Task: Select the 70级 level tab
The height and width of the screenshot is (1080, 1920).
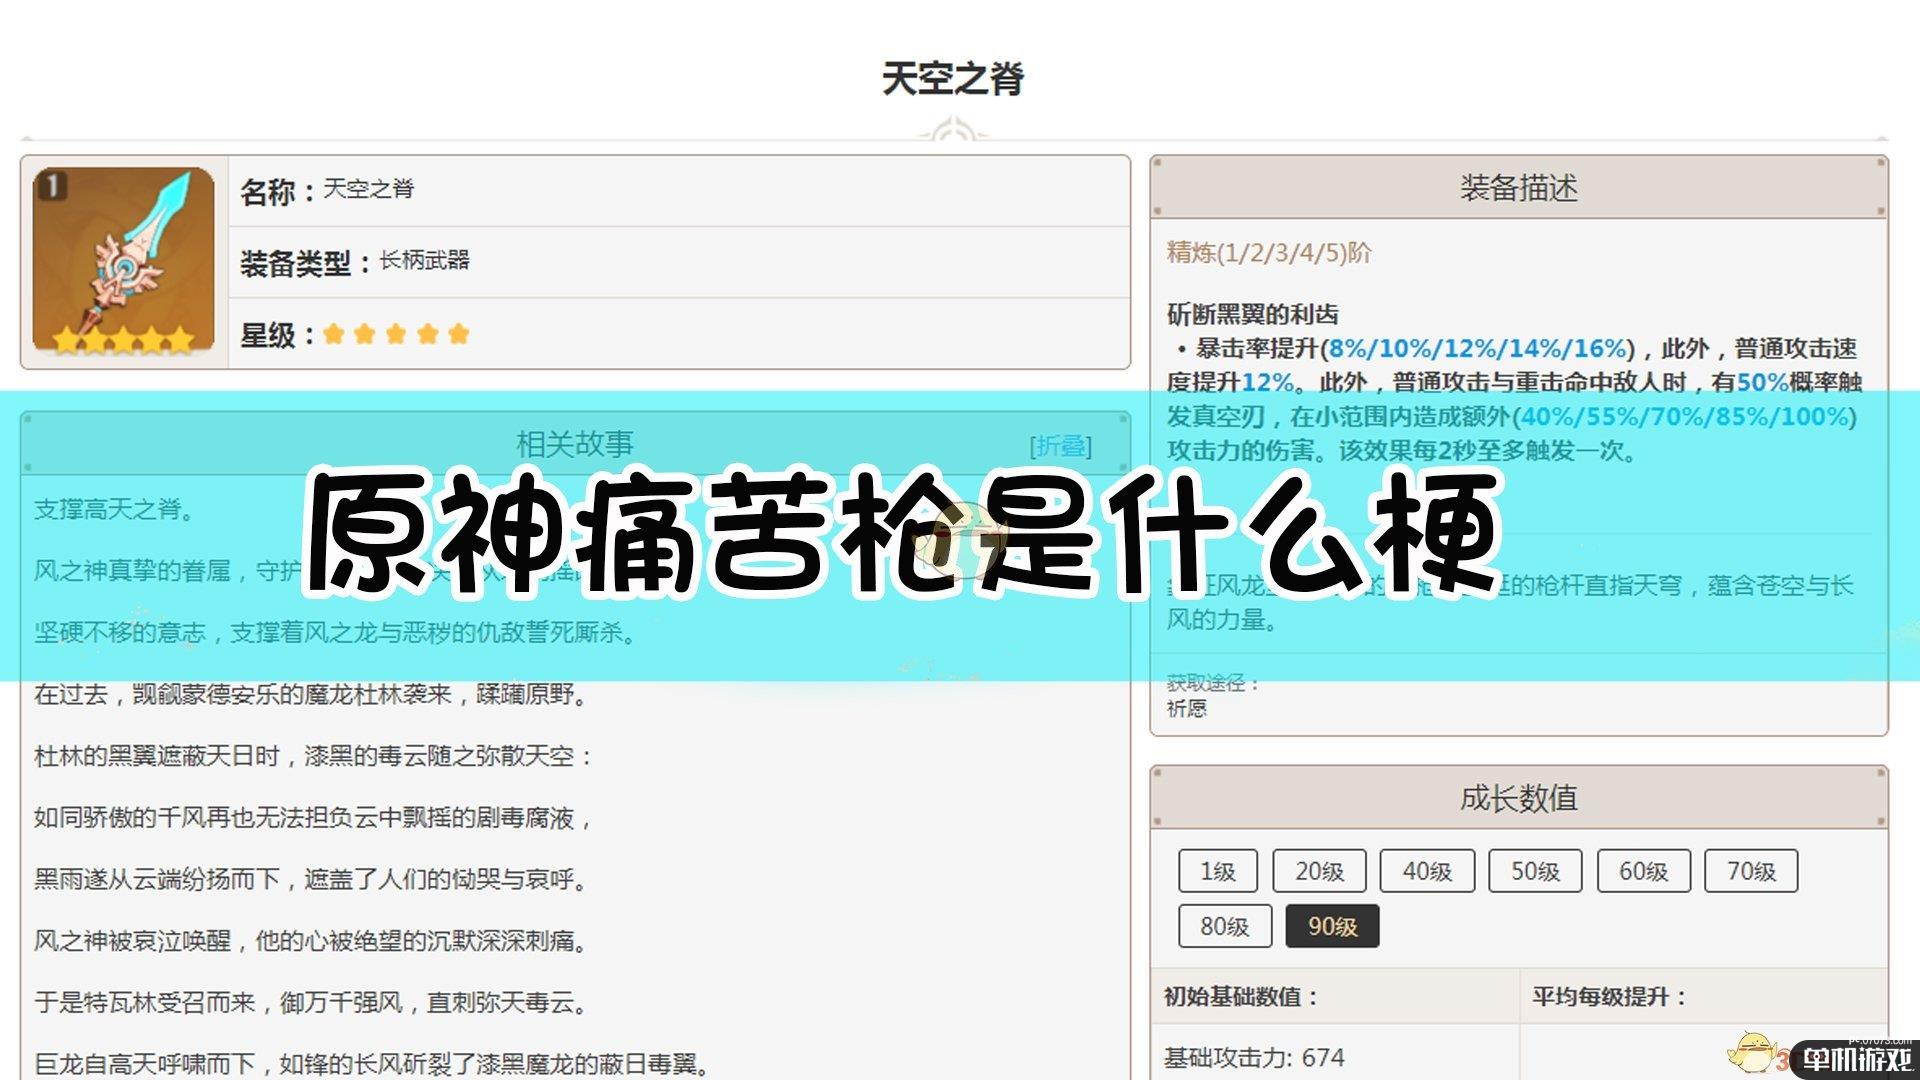Action: pyautogui.click(x=1751, y=871)
